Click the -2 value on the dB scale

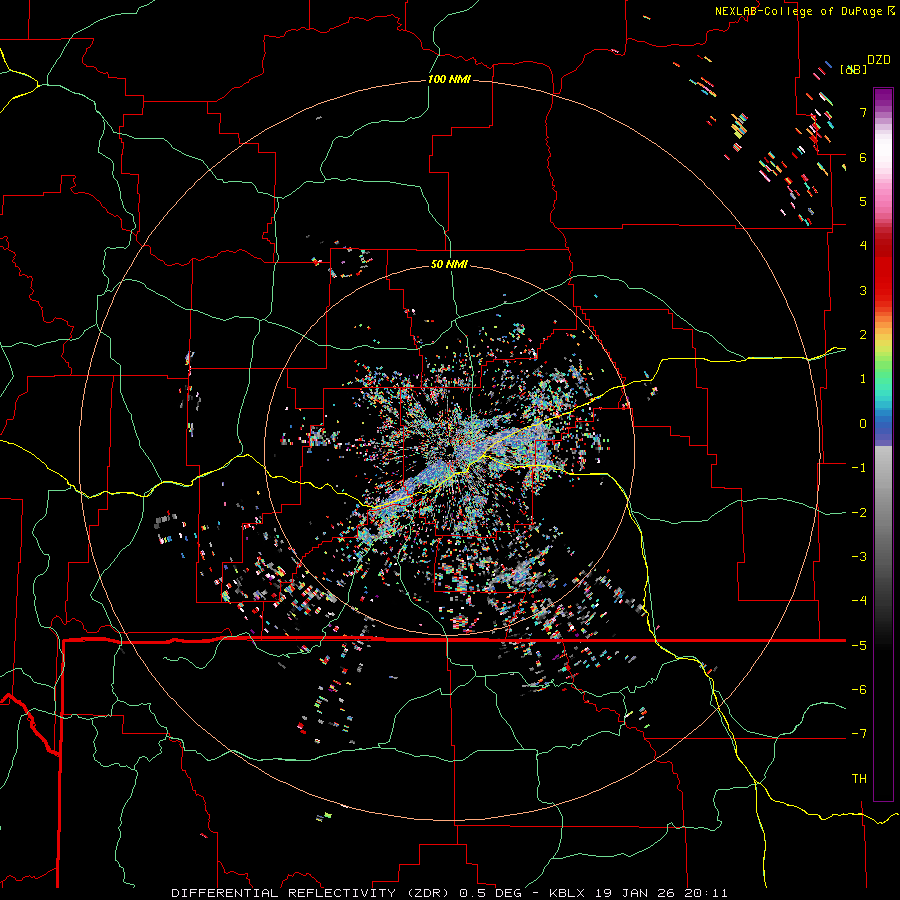tap(859, 512)
